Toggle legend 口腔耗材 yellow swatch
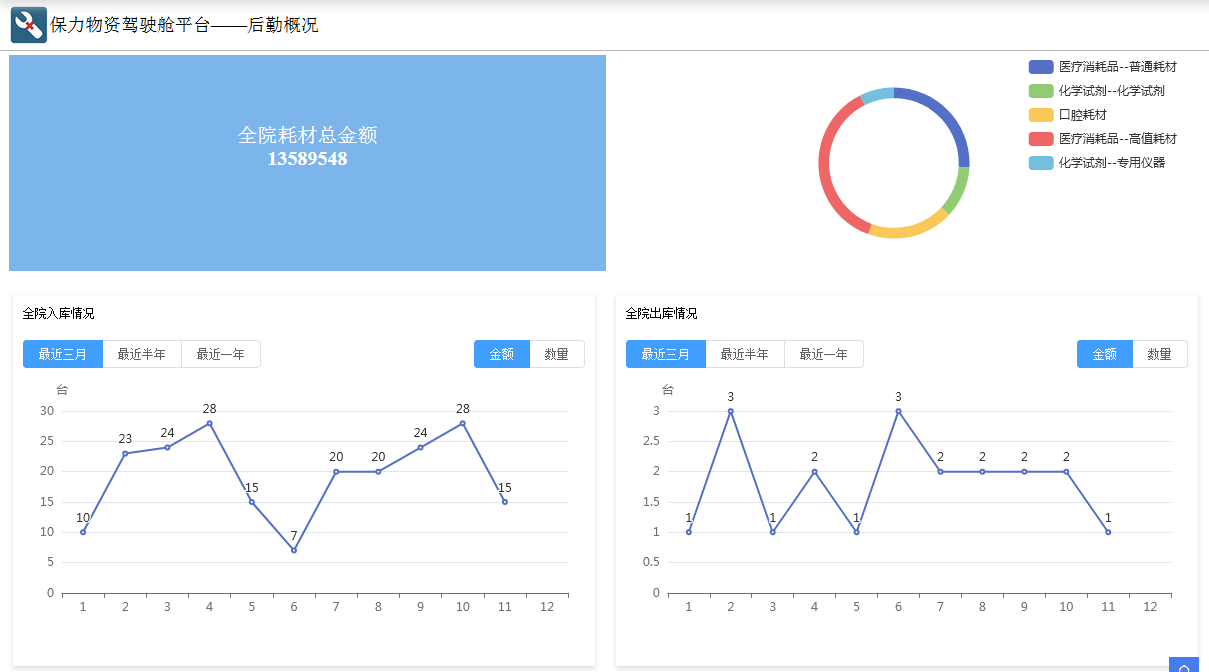Screen dimensions: 1209x672 (x=1041, y=115)
